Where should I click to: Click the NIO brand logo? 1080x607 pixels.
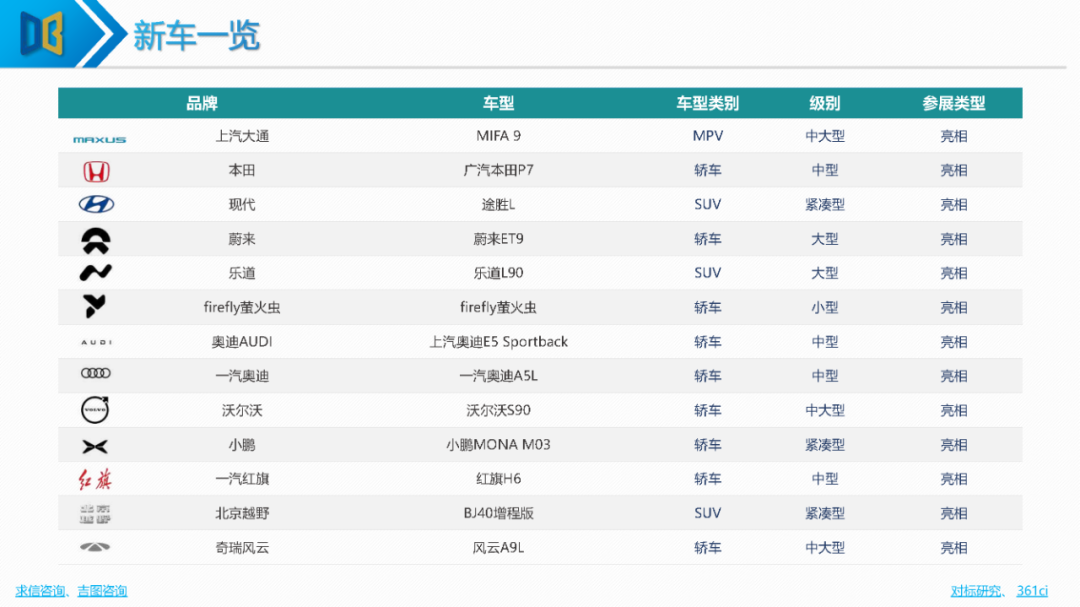point(96,240)
